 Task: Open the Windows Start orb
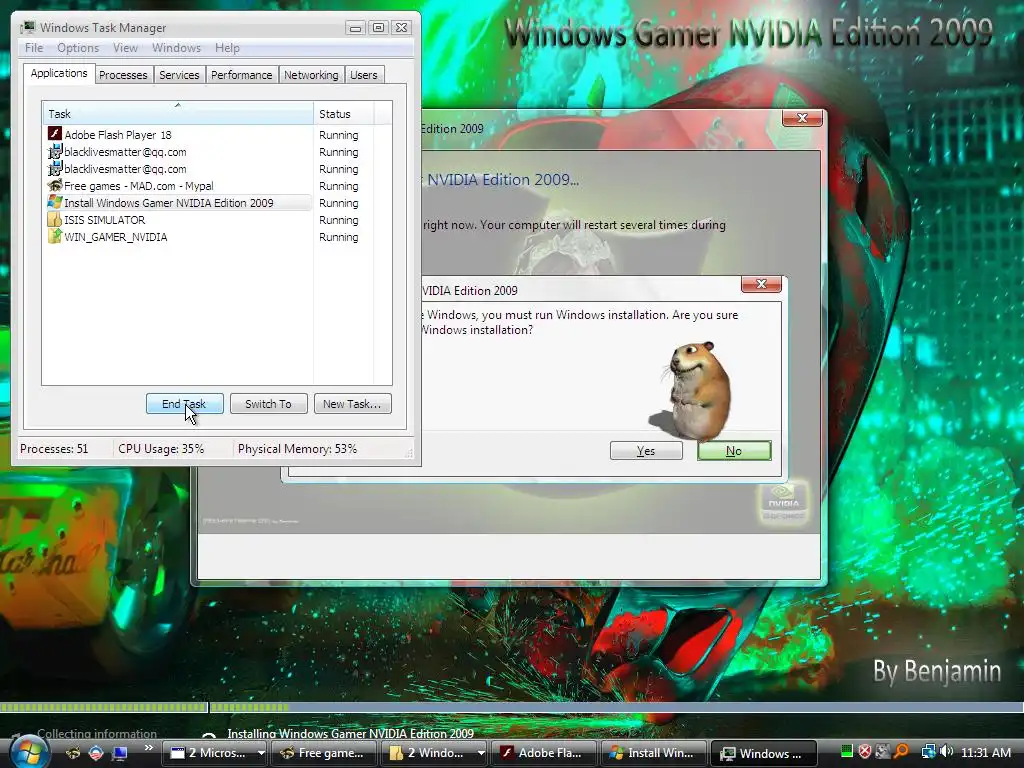click(29, 752)
